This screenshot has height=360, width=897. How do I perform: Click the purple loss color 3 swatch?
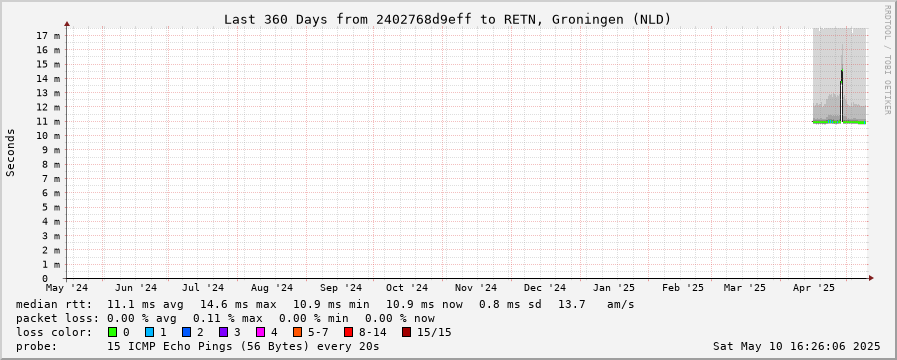tap(223, 332)
